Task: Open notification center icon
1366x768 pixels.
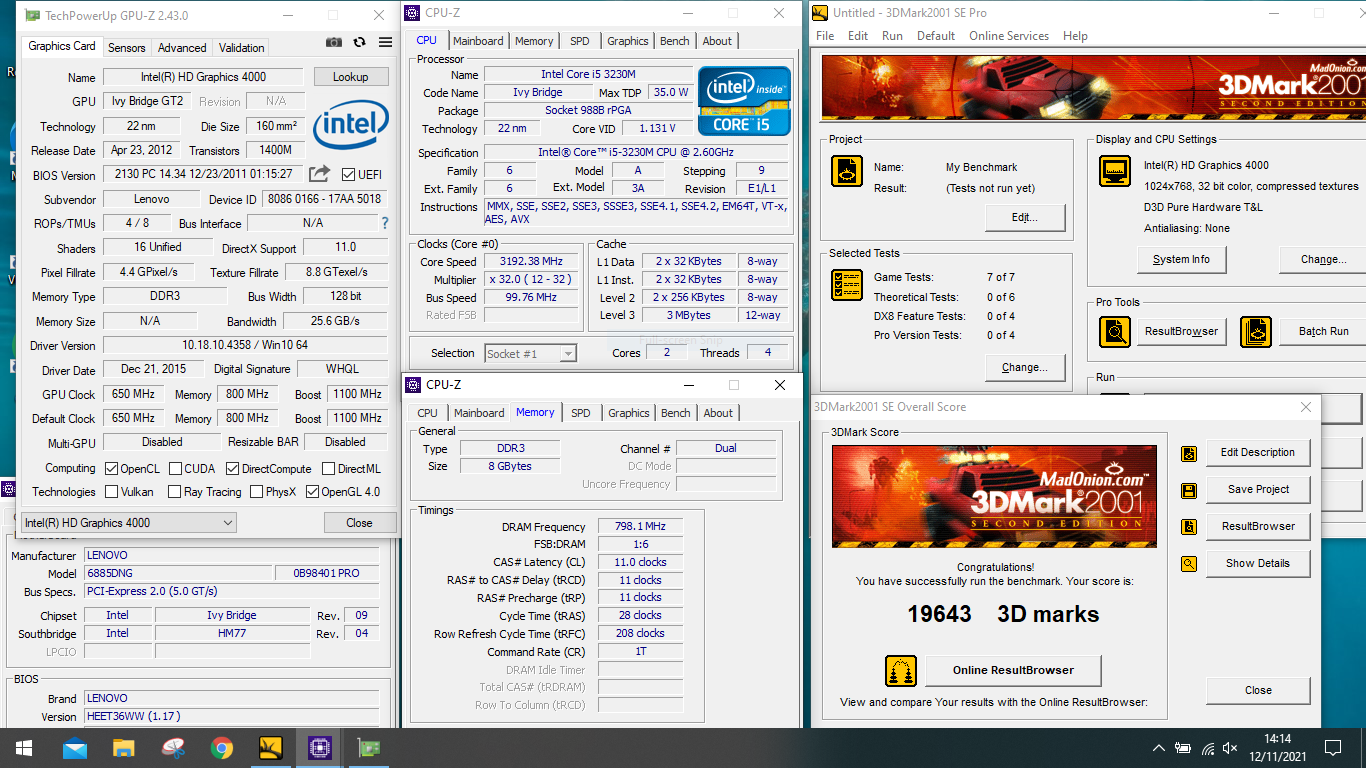Action: 1332,748
